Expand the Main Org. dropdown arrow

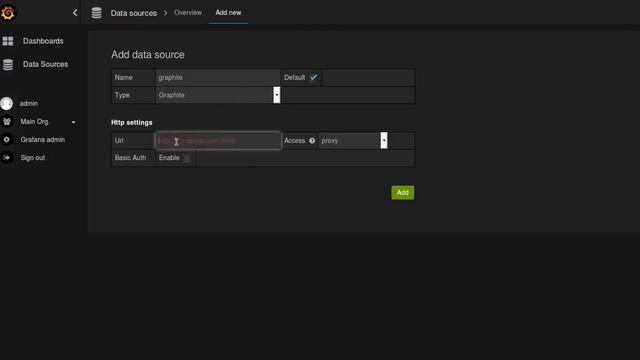click(73, 122)
